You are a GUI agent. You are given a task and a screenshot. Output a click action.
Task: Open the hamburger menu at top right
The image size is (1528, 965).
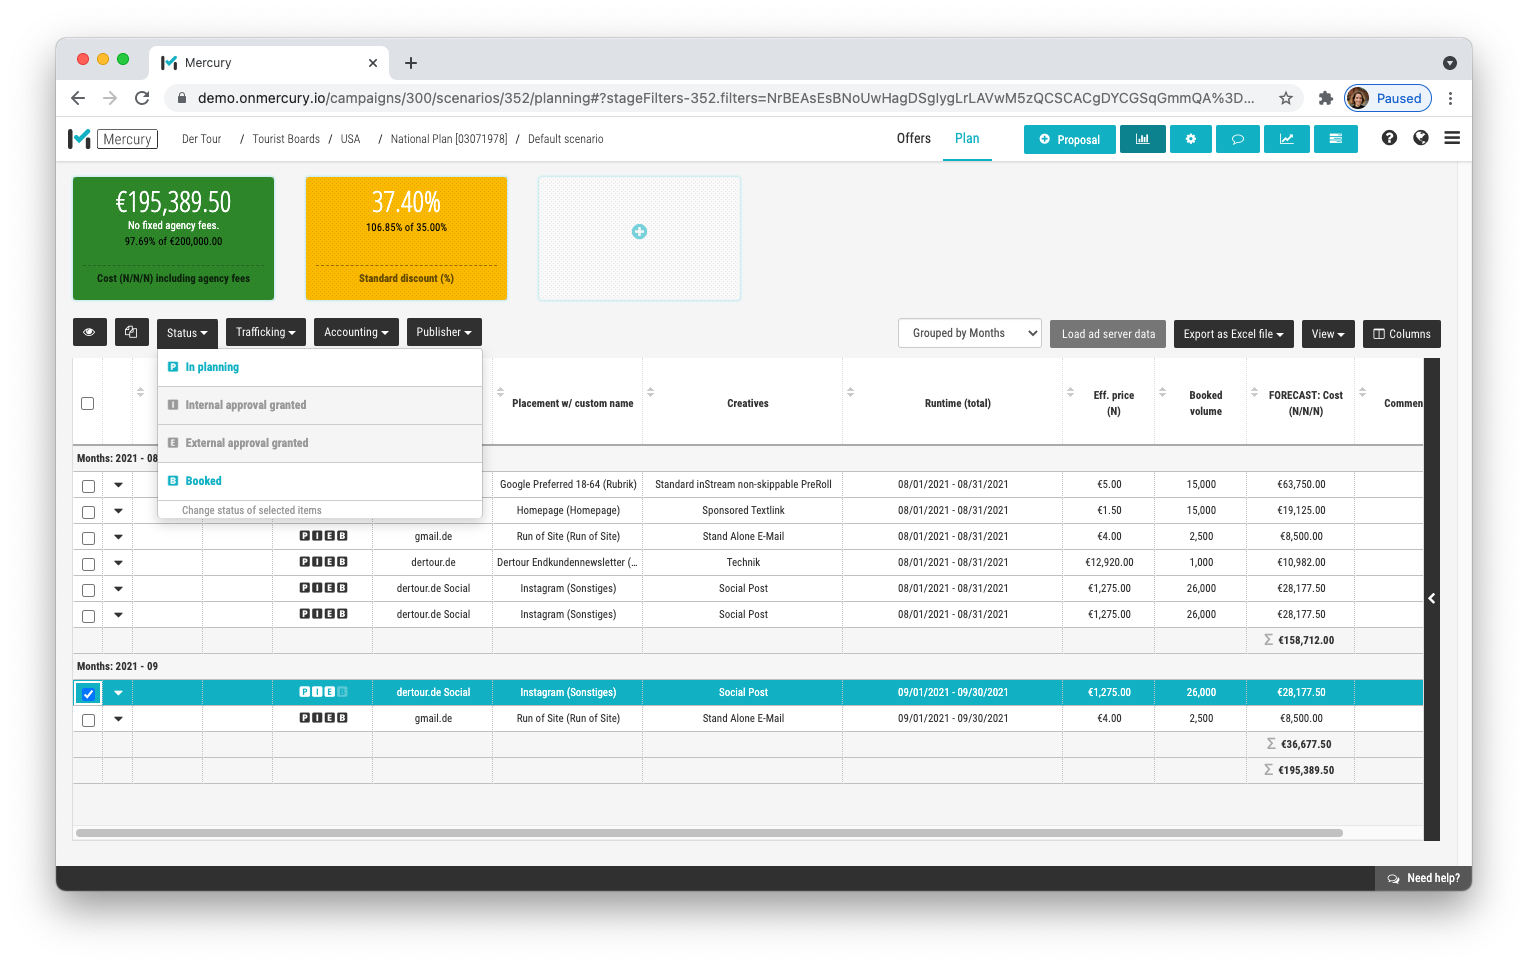point(1452,138)
